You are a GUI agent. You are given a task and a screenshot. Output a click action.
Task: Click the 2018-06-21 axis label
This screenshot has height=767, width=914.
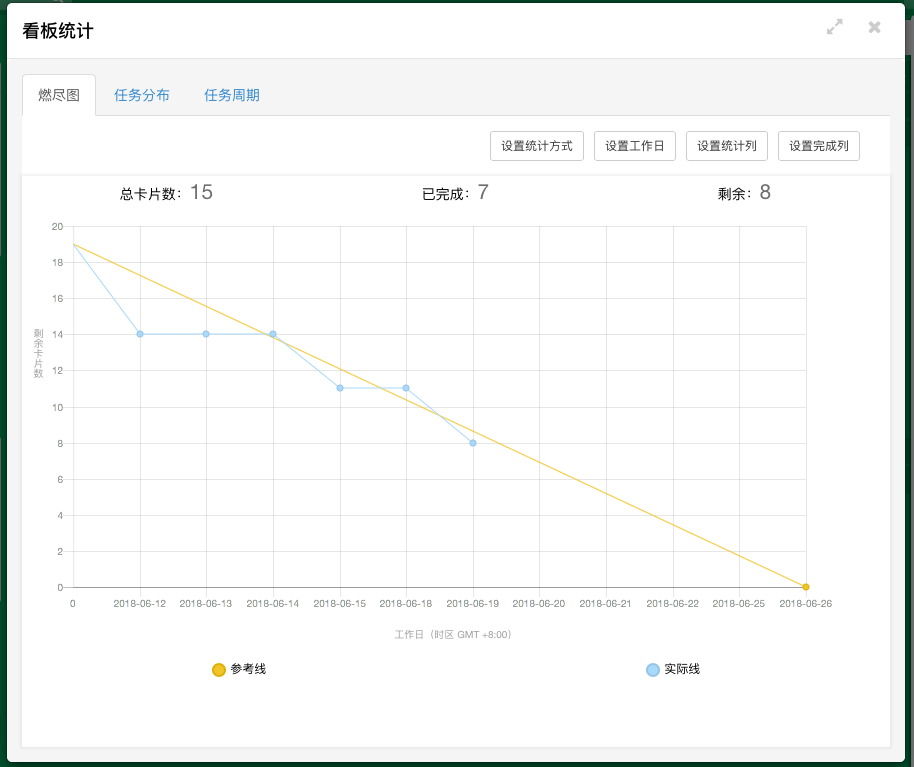605,603
